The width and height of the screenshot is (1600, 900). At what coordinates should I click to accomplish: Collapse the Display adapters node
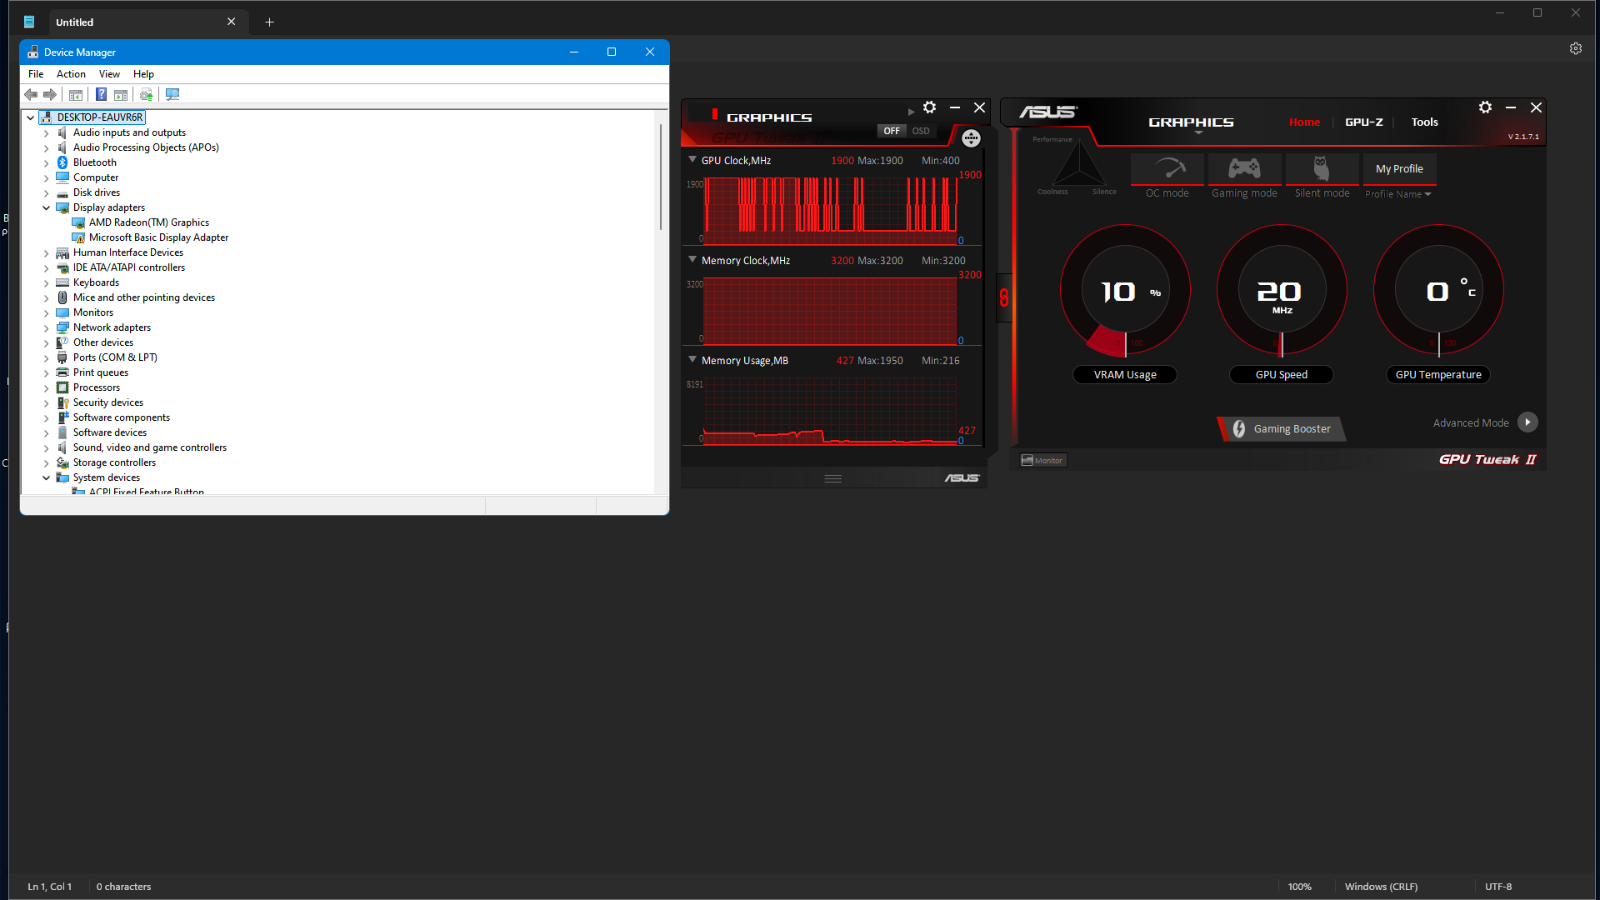pos(46,208)
